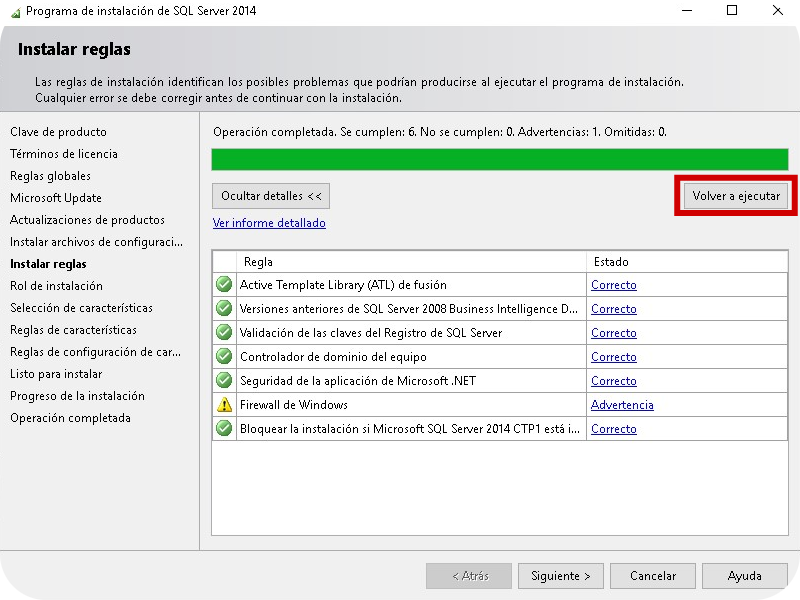Viewport: 800px width, 600px height.
Task: Click the check icon next to Controlador de dominio del equipo
Action: pos(224,356)
